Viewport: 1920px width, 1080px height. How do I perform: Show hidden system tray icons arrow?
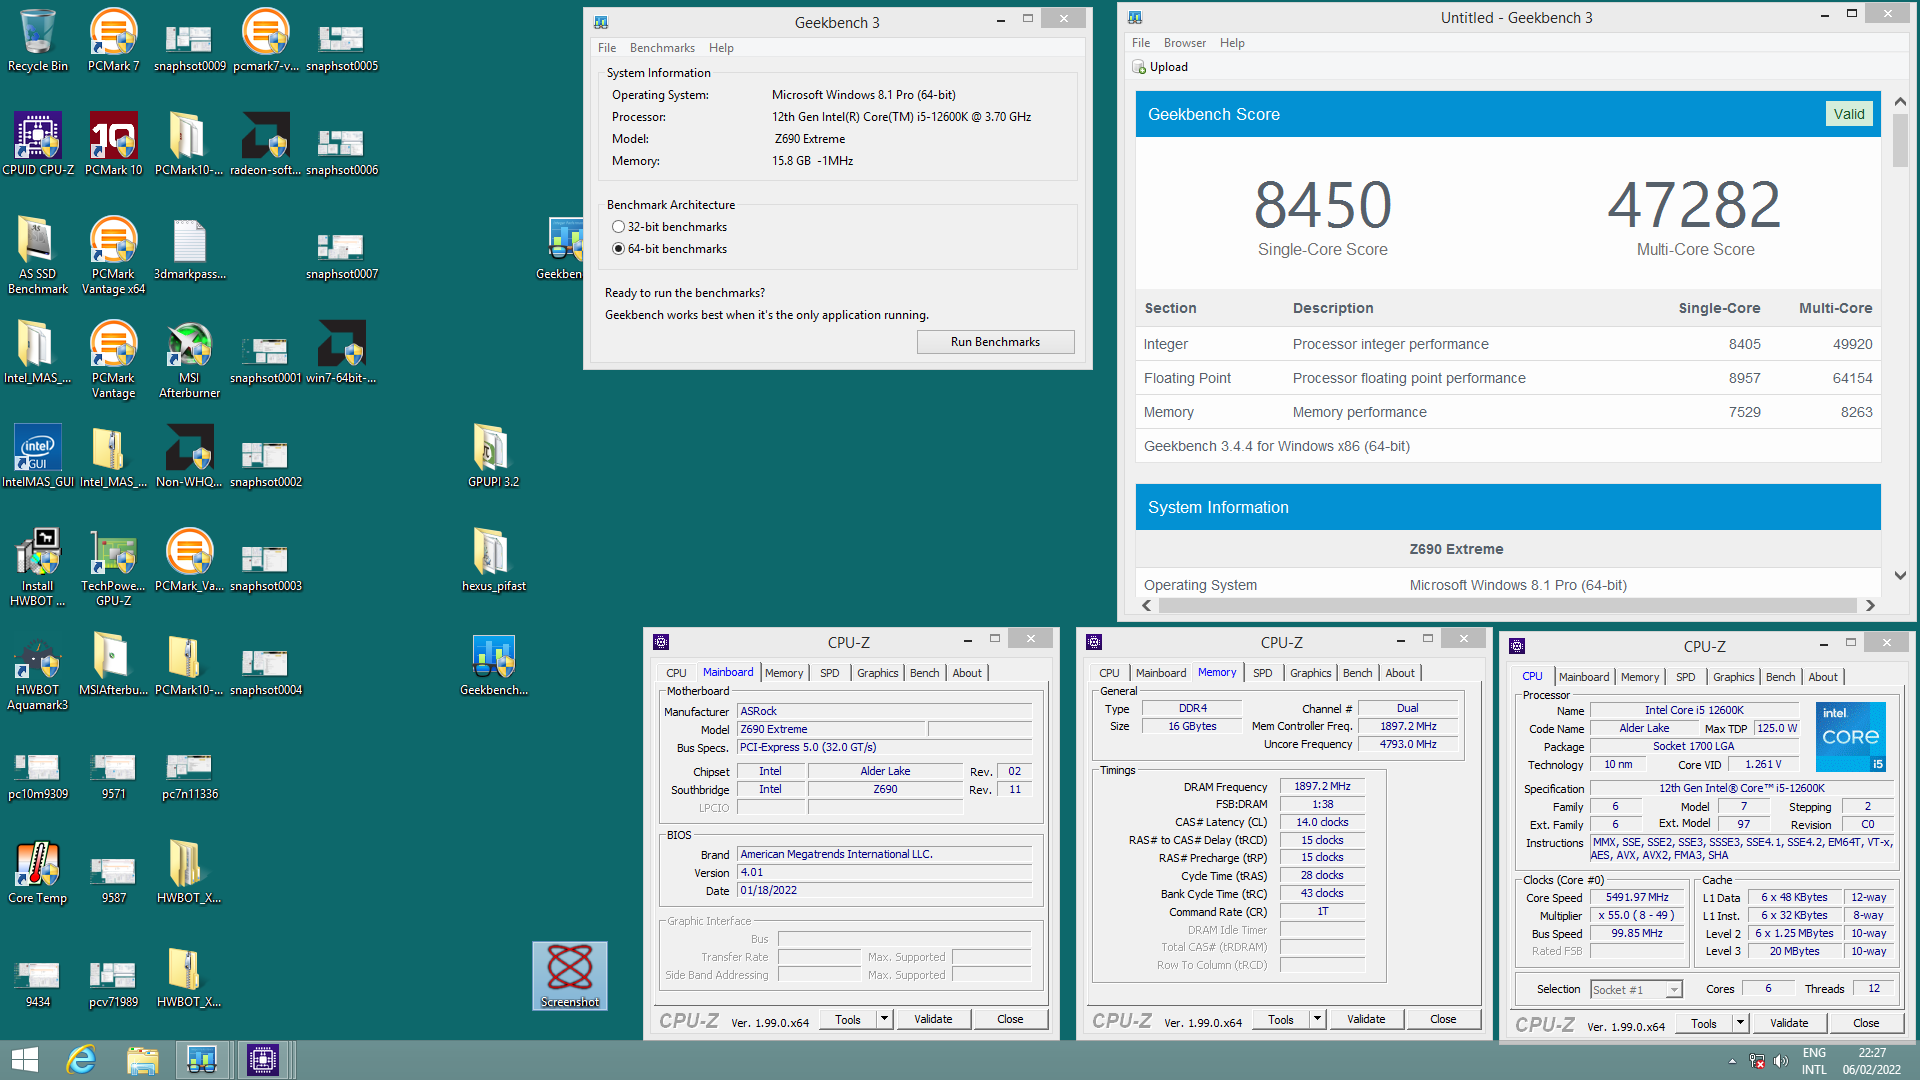[x=1732, y=1061]
